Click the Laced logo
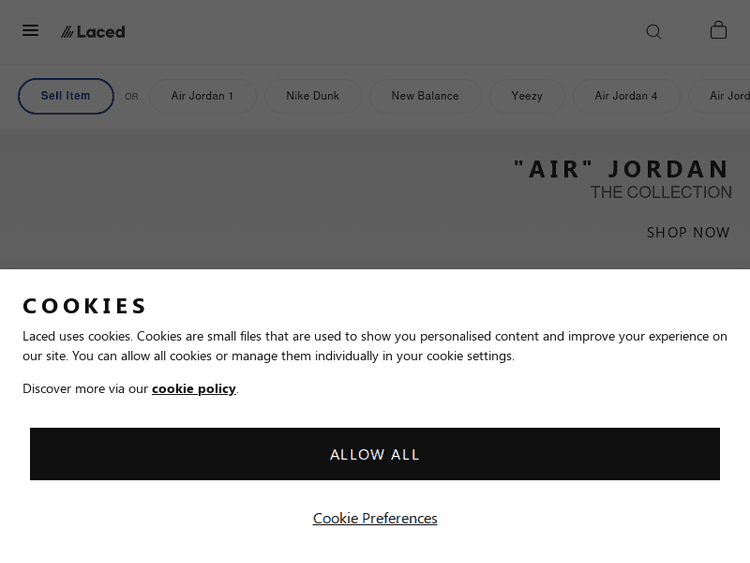750x563 pixels. (93, 32)
